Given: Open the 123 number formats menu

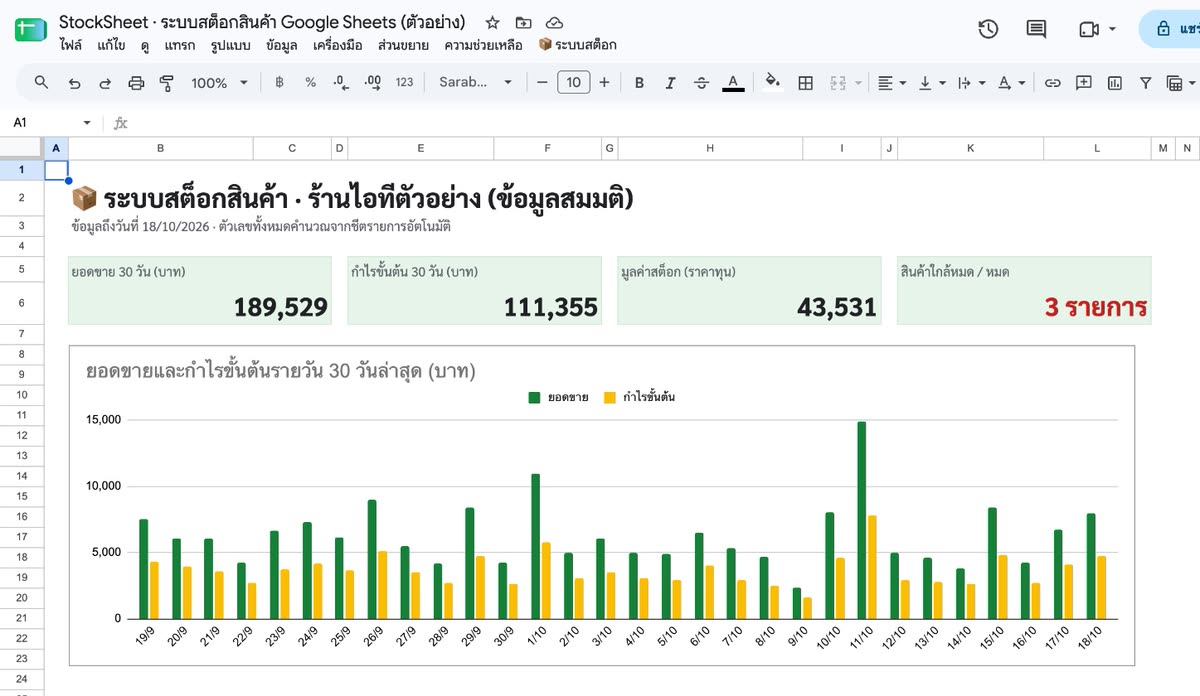Looking at the screenshot, I should 404,83.
